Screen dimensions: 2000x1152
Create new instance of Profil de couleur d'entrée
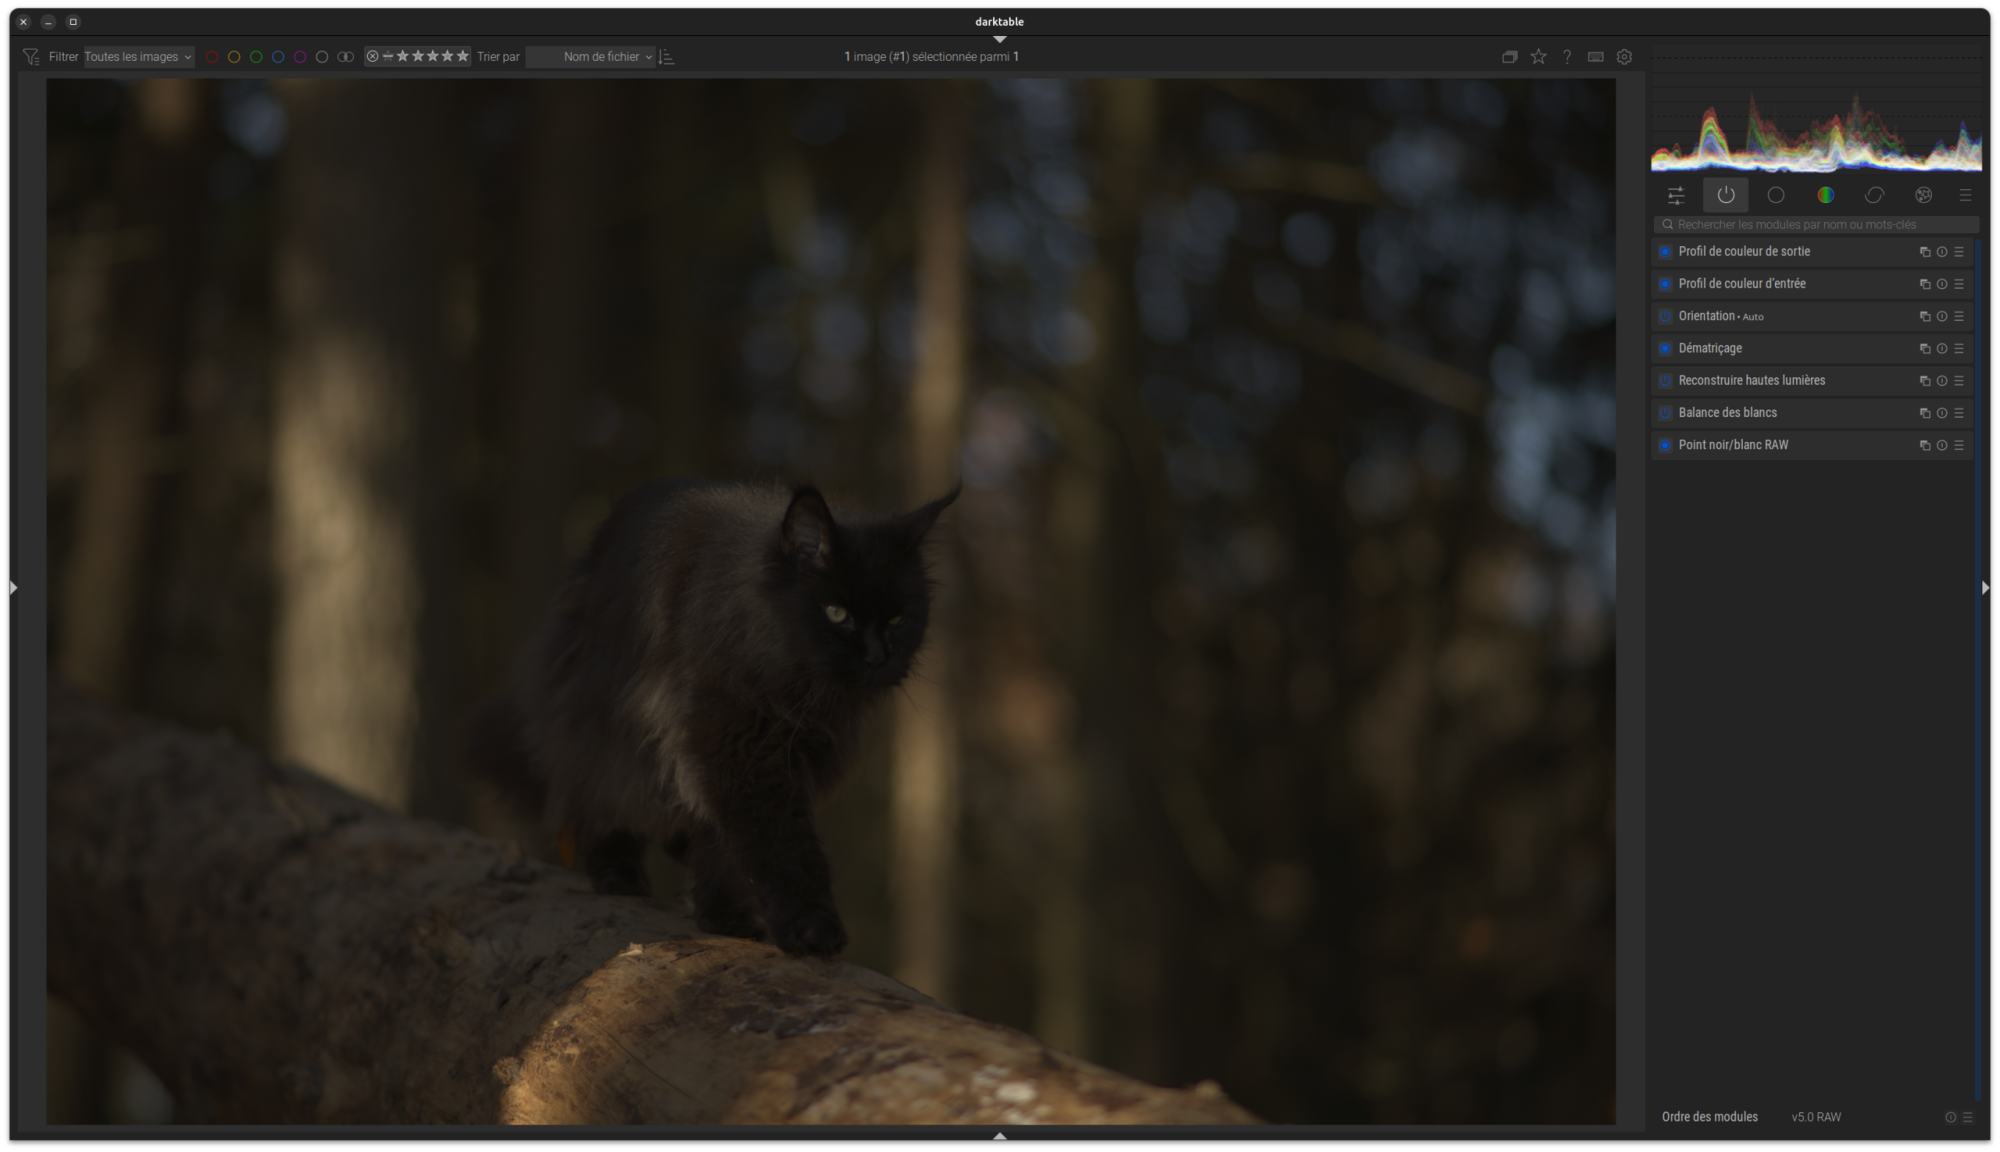[1924, 284]
